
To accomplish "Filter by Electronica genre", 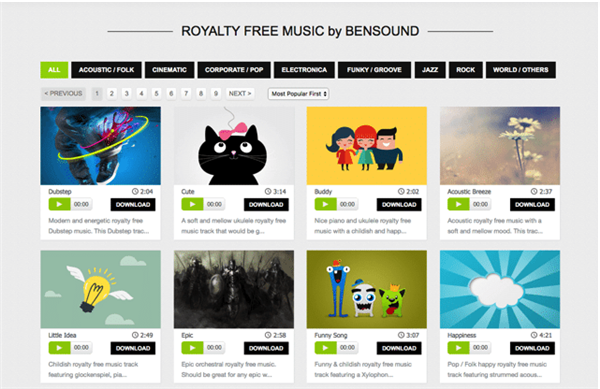I will tap(304, 70).
